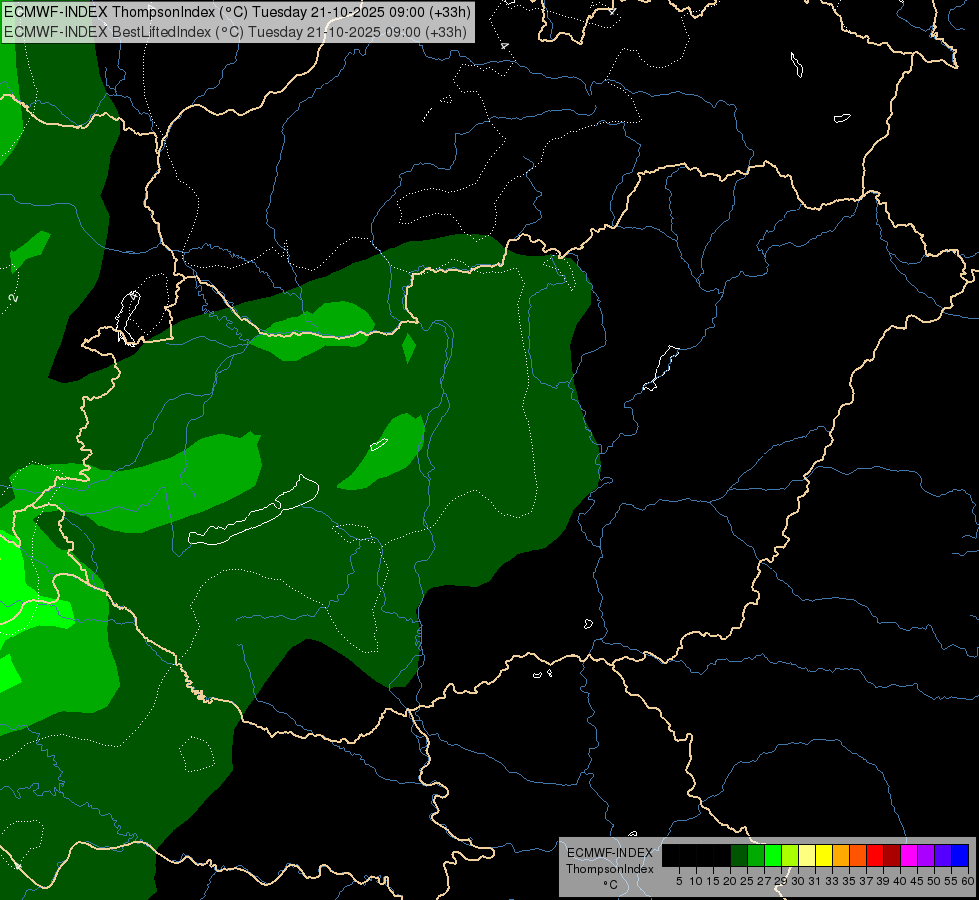Click the legend tick value 33
This screenshot has width=979, height=900.
pos(832,881)
